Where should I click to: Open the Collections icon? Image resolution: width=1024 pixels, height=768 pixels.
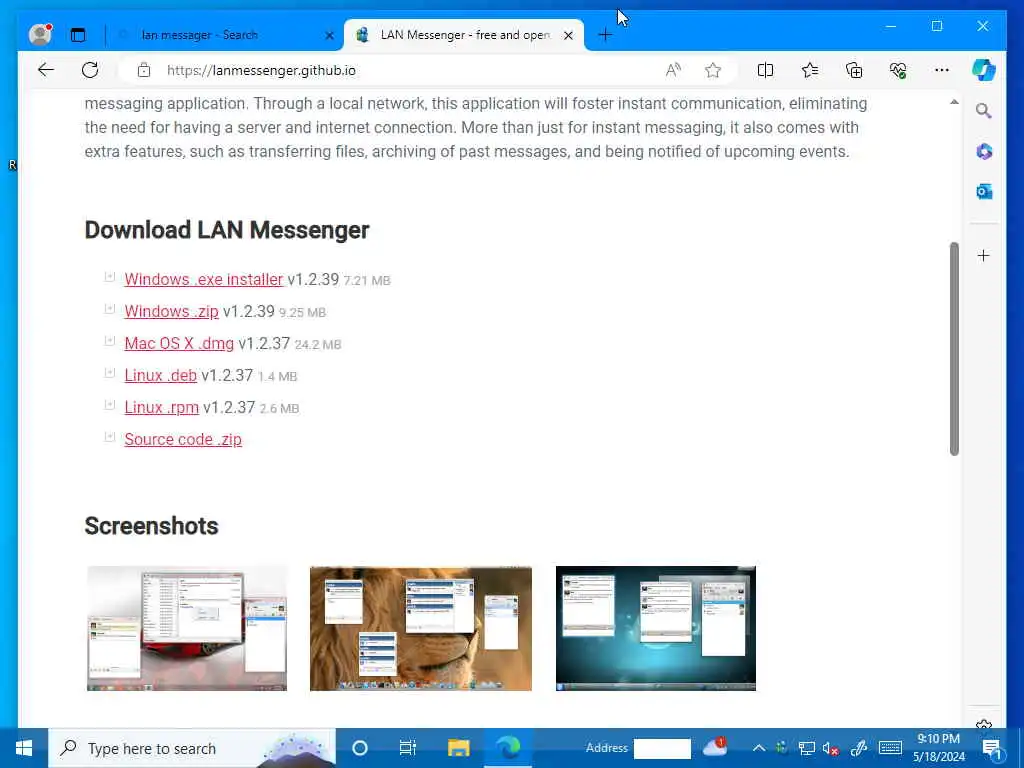pos(854,70)
